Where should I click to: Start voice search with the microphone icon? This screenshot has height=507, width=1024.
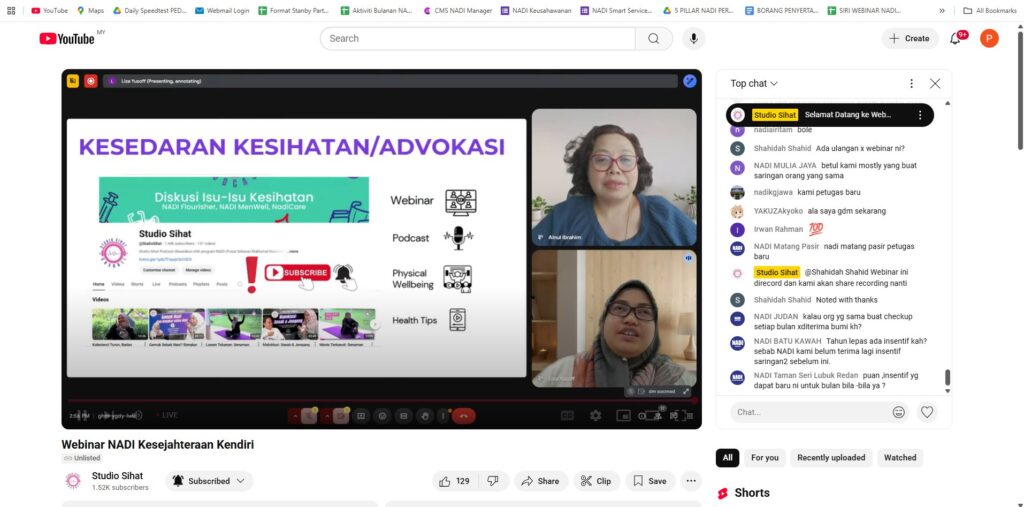coord(692,38)
